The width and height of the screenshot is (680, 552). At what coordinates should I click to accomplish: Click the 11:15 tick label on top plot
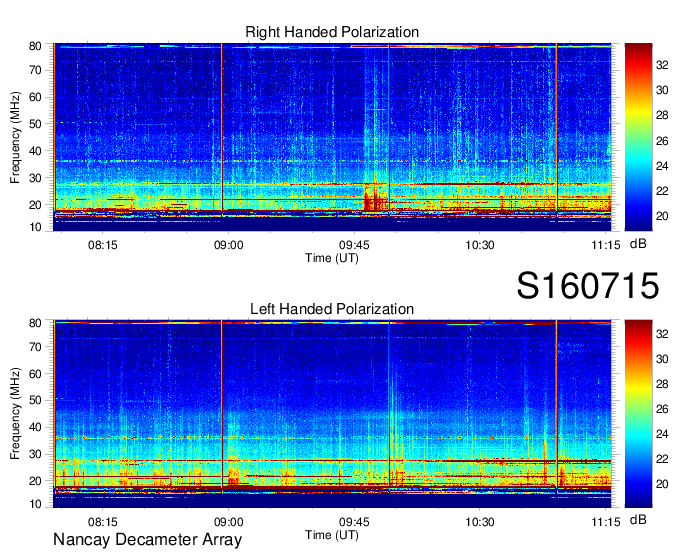pyautogui.click(x=606, y=245)
